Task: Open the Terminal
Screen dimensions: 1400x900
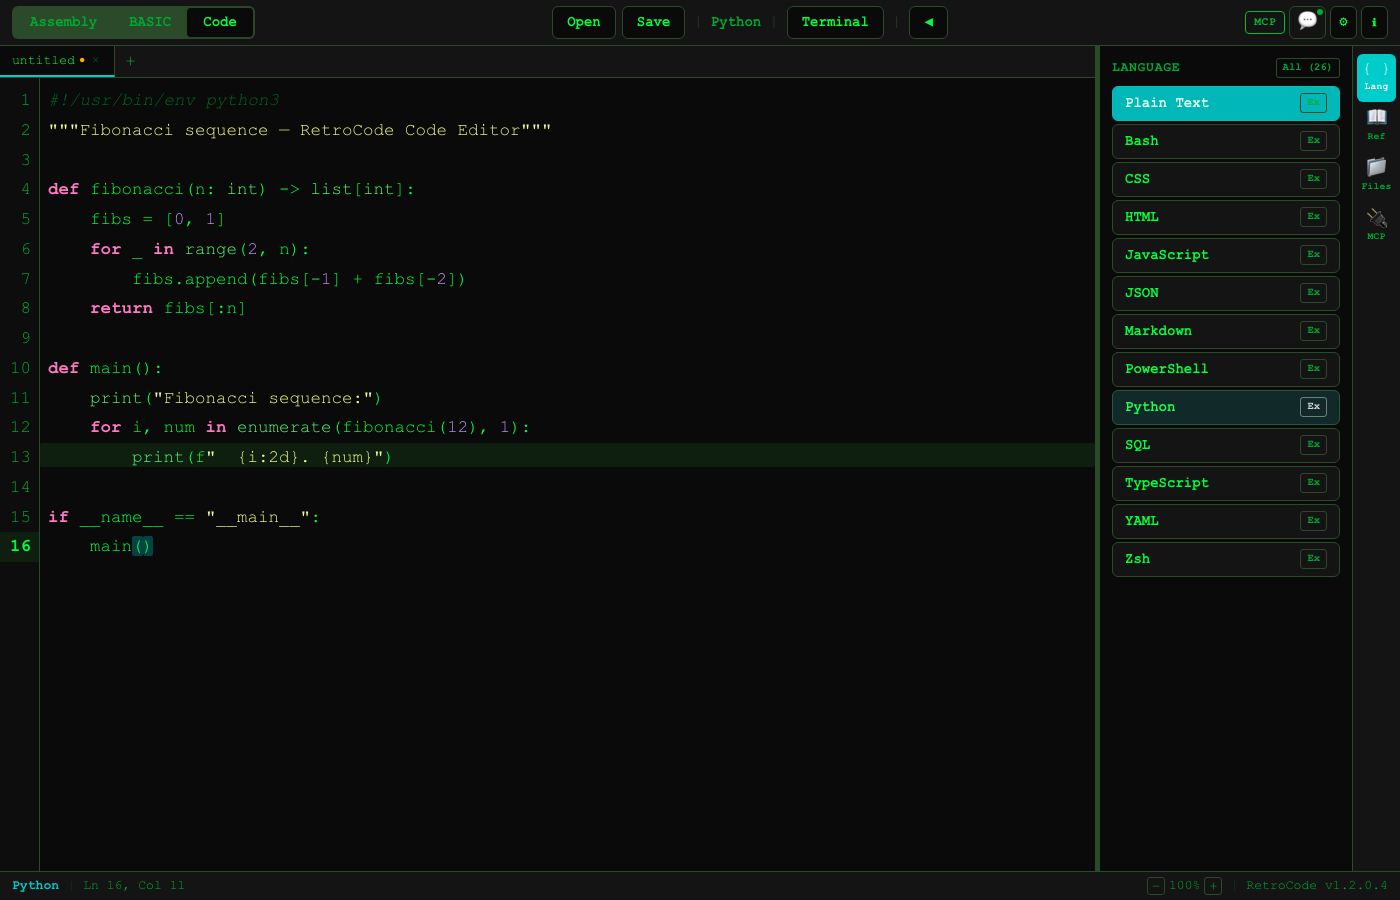Action: pos(835,22)
